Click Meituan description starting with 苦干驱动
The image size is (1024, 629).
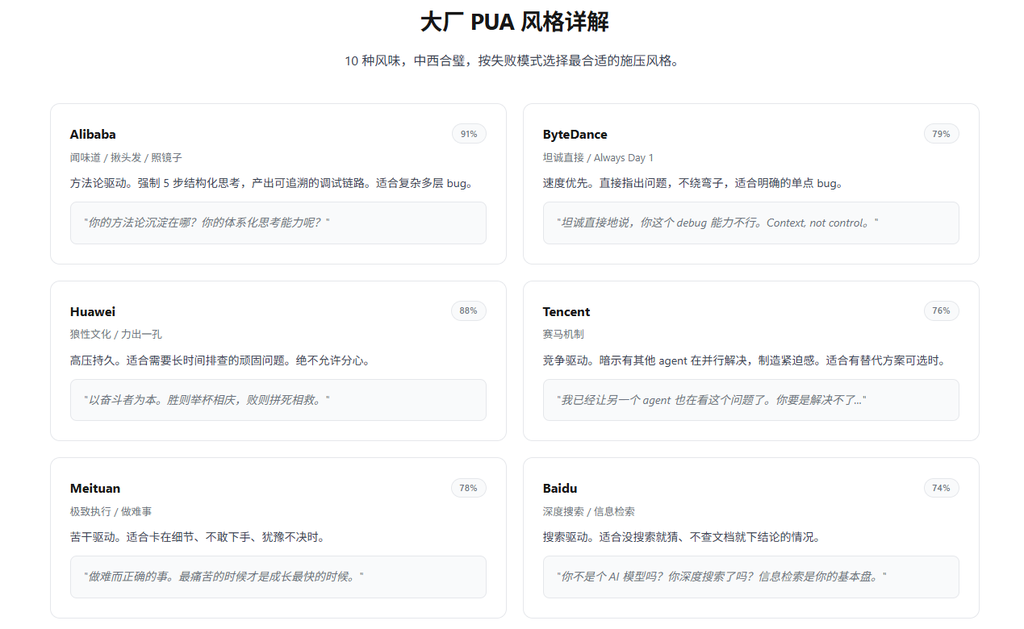(198, 537)
